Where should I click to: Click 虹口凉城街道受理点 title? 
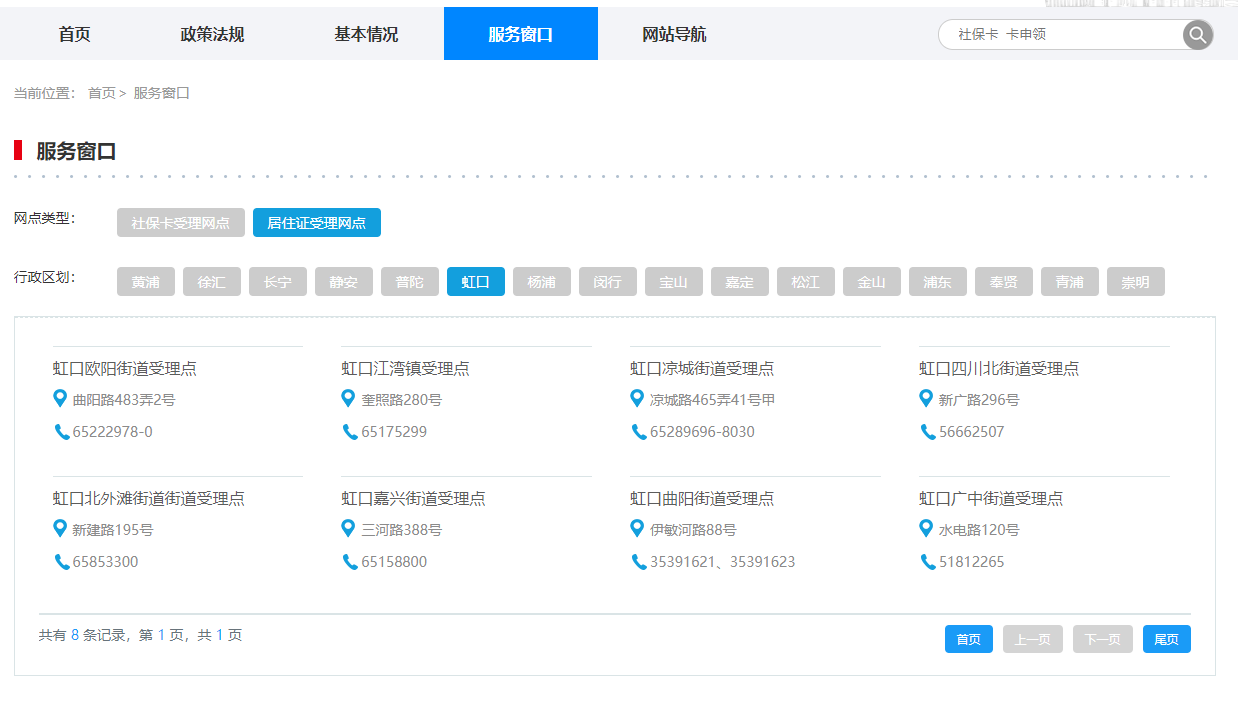pos(702,368)
